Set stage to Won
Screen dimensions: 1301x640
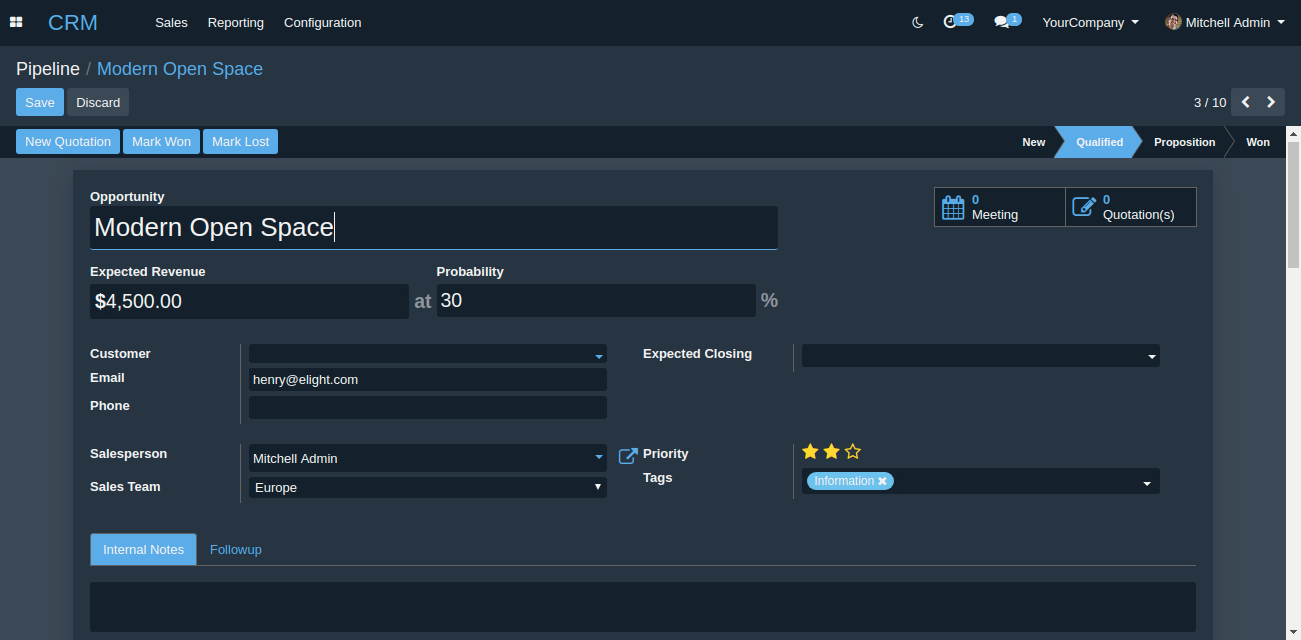pos(1258,142)
